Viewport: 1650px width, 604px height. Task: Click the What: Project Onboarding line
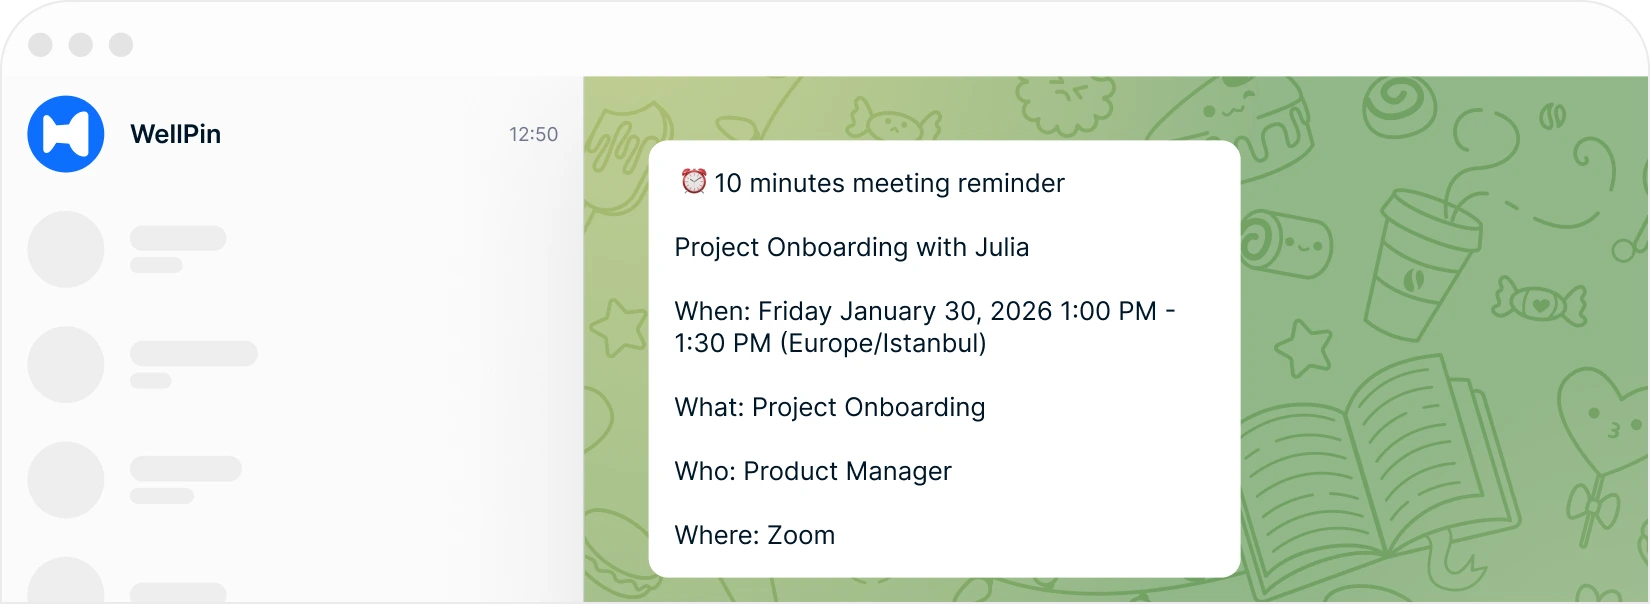point(830,407)
